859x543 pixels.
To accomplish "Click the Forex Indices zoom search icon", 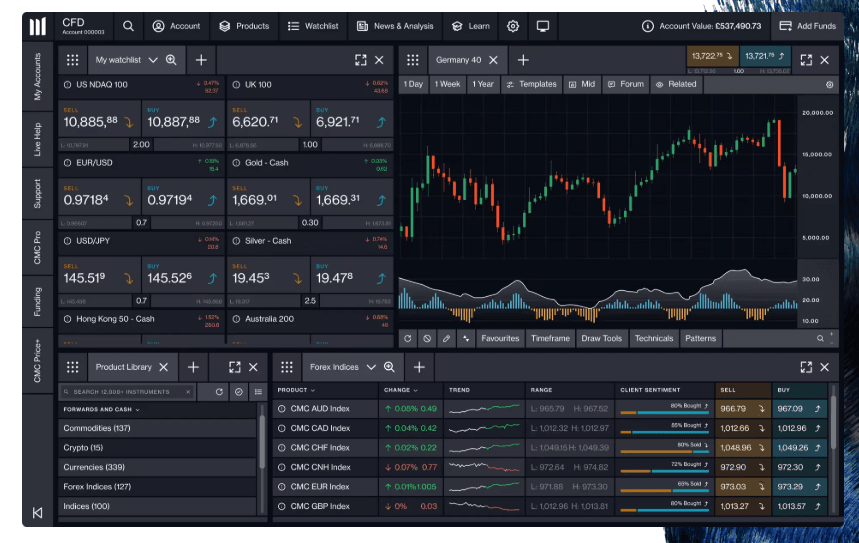I will tap(389, 367).
